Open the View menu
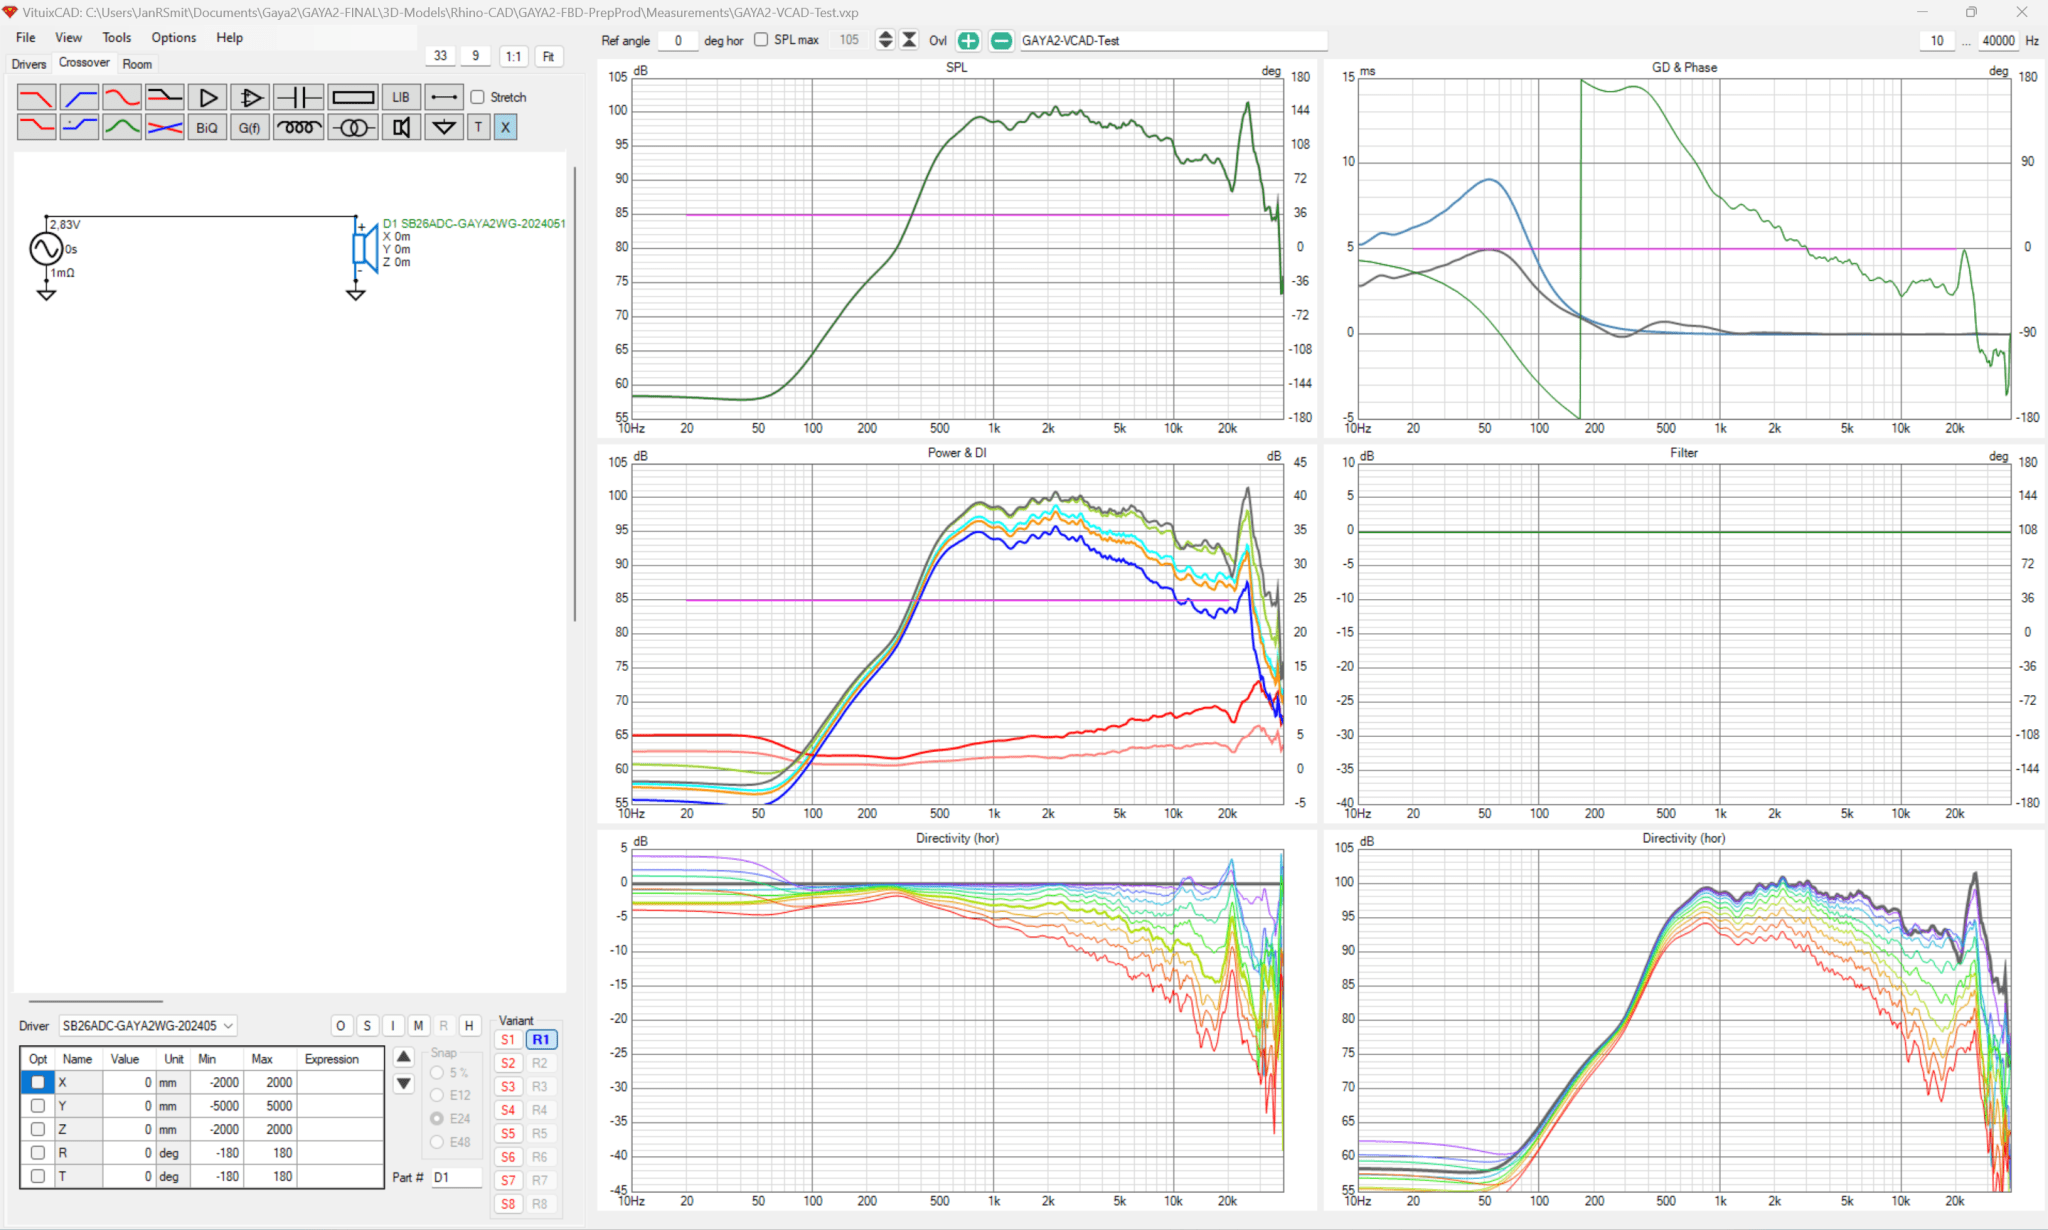The height and width of the screenshot is (1230, 2048). (x=68, y=37)
